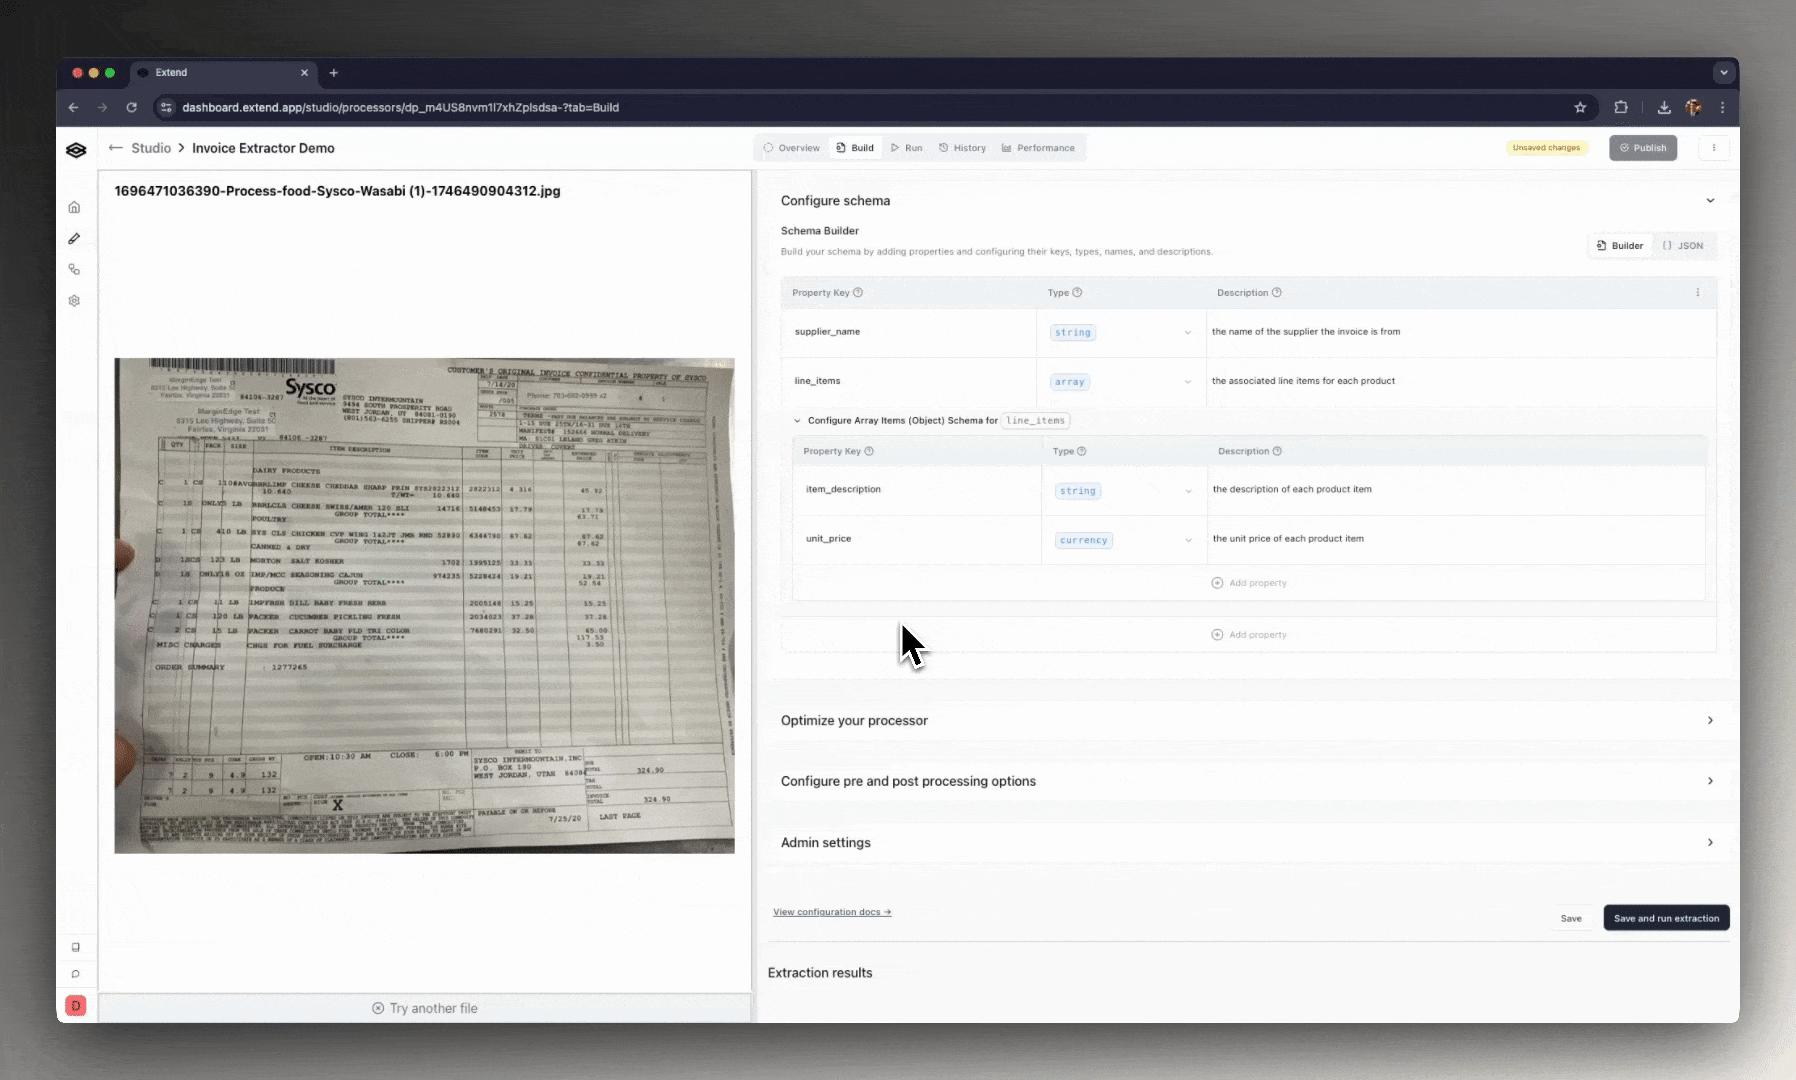Reload the page in the browser
Image resolution: width=1796 pixels, height=1080 pixels.
click(131, 107)
